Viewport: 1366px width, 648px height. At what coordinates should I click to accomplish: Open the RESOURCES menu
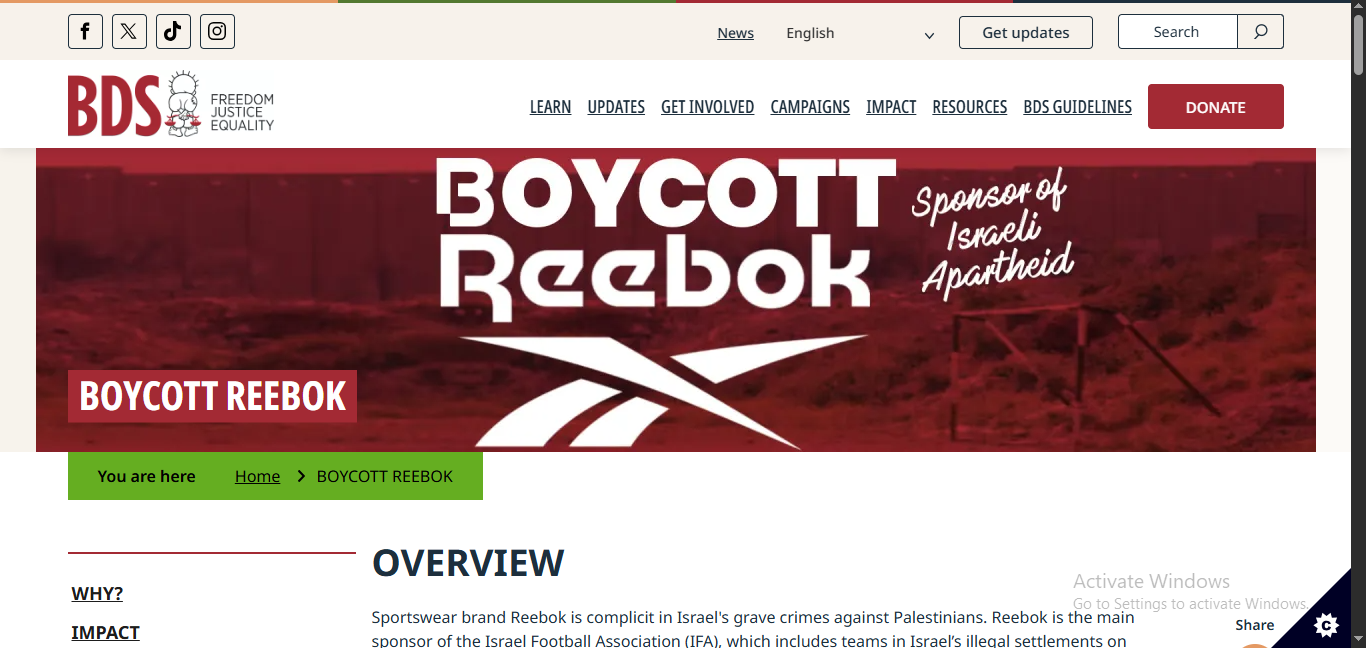click(x=969, y=107)
